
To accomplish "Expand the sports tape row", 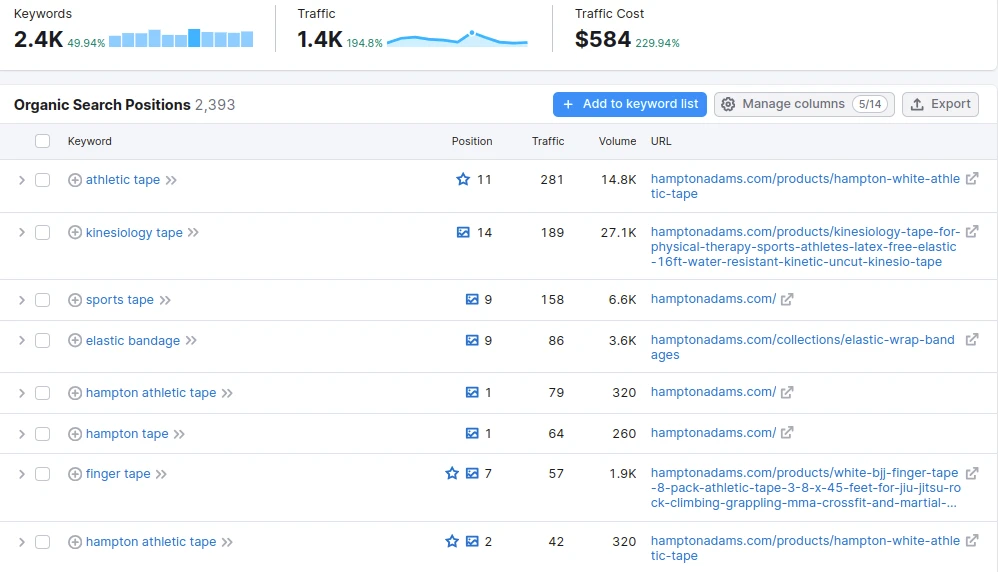I will point(22,300).
